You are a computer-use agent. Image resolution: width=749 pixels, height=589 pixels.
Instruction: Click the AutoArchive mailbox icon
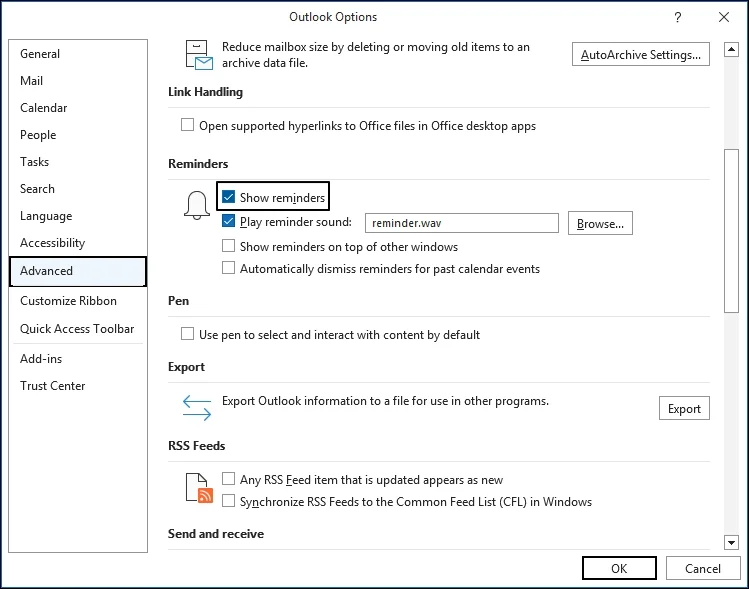[x=199, y=55]
